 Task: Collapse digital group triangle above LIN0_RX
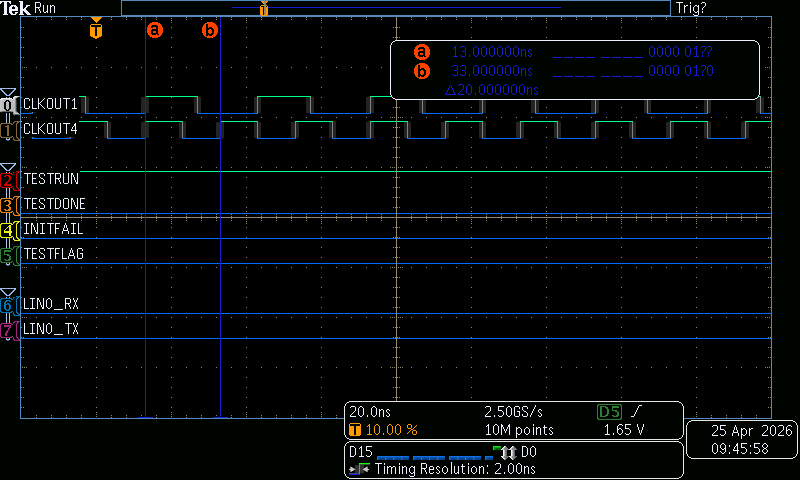(x=8, y=292)
